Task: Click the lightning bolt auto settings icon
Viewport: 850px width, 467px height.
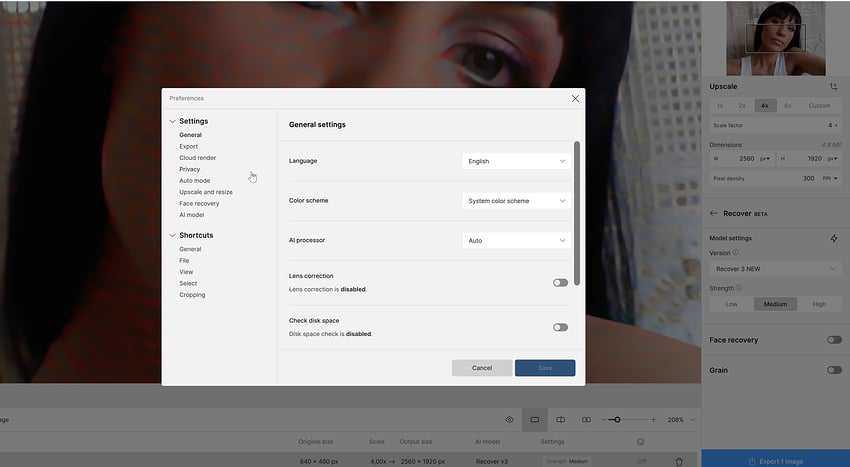Action: [x=834, y=238]
